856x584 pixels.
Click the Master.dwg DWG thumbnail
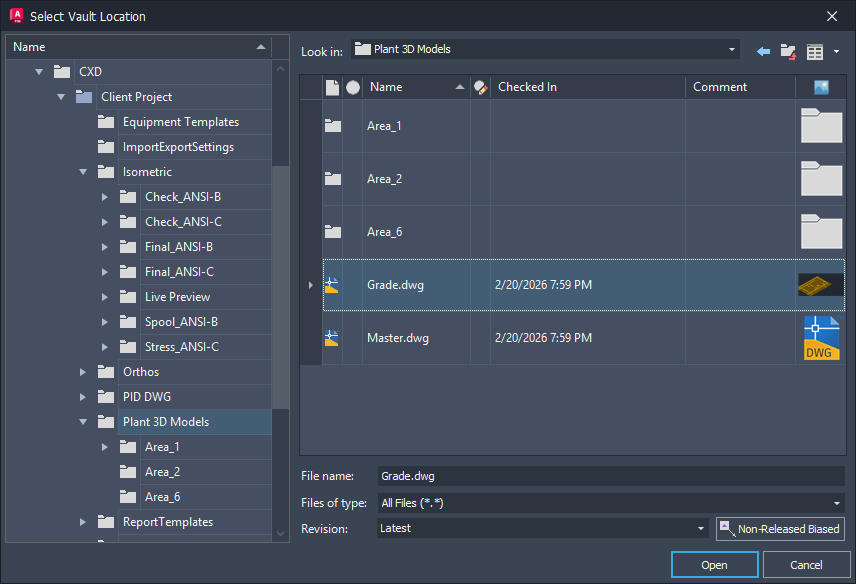click(x=821, y=338)
